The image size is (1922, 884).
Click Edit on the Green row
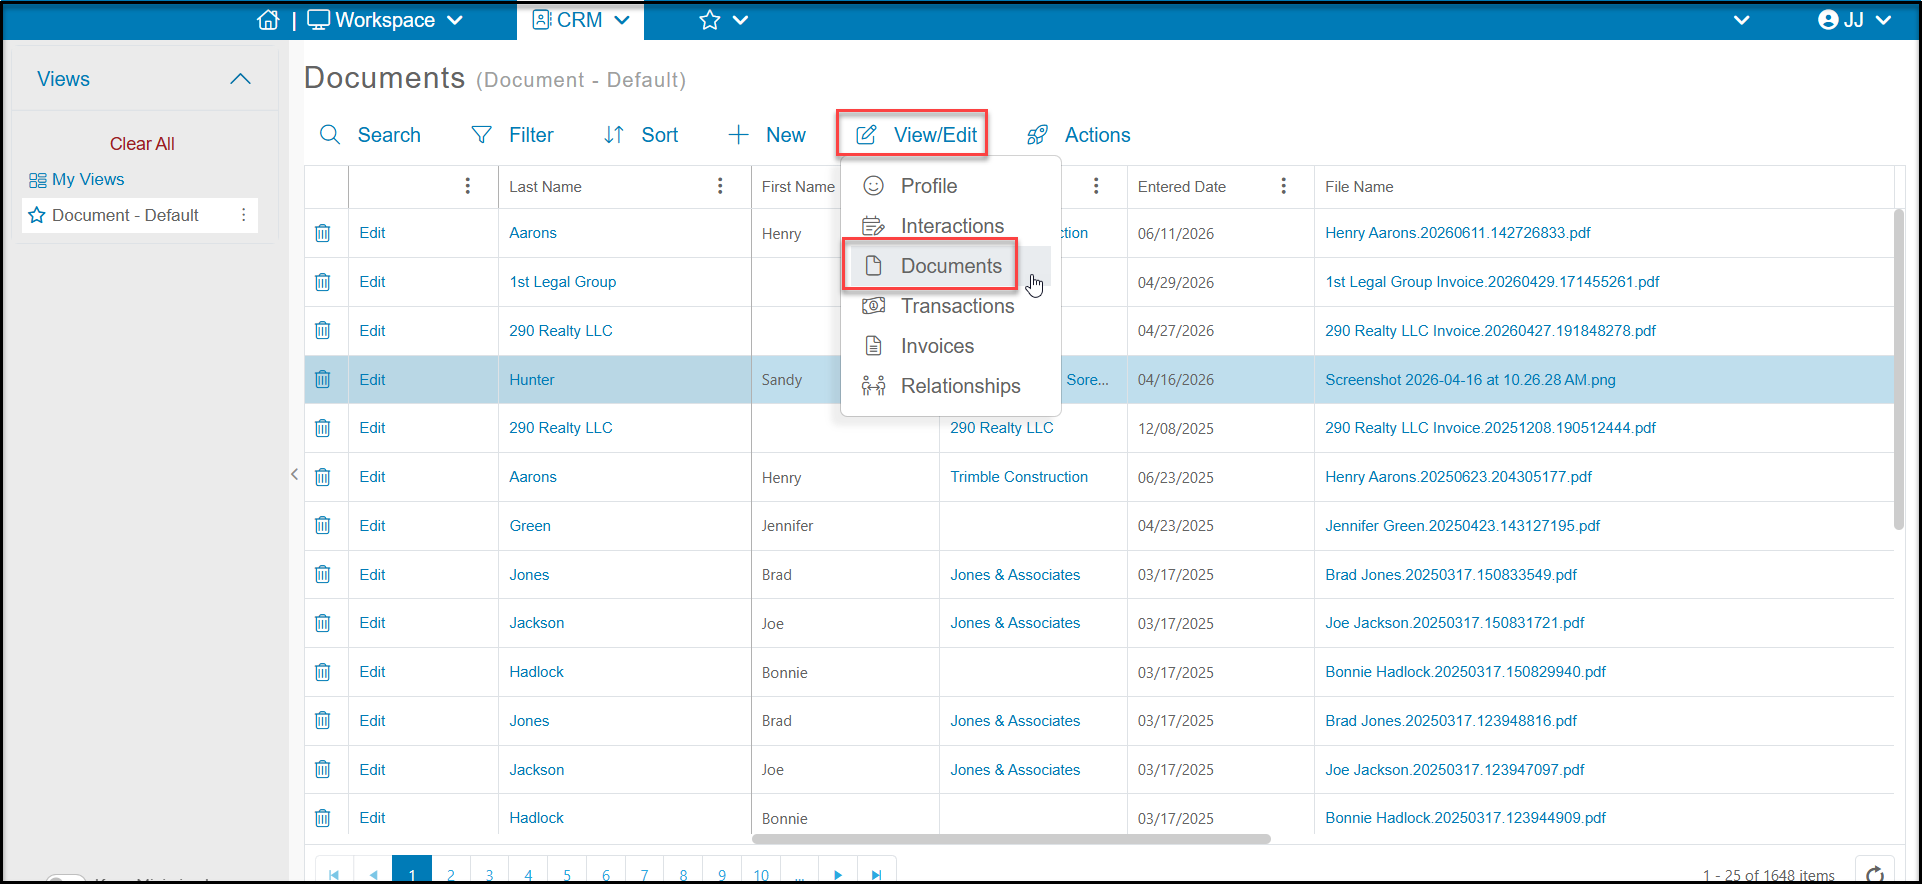point(372,526)
